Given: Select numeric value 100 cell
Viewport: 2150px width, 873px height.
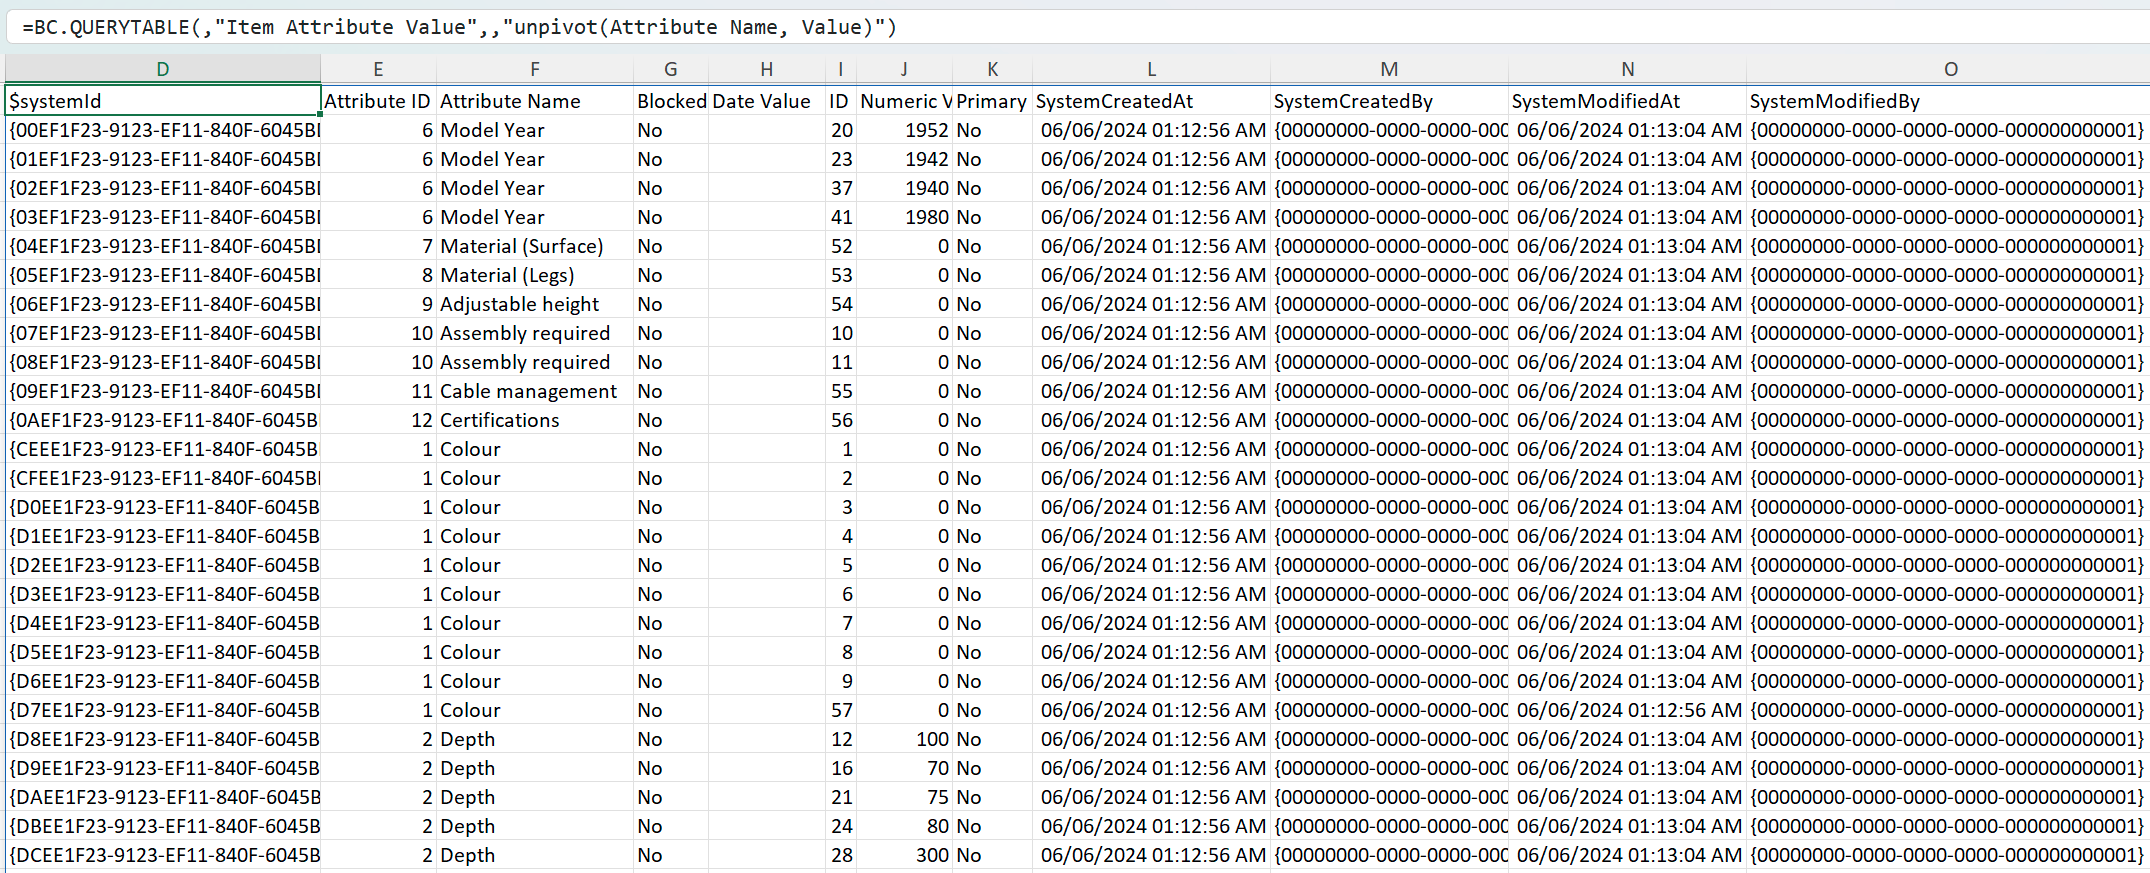Looking at the screenshot, I should pyautogui.click(x=904, y=739).
